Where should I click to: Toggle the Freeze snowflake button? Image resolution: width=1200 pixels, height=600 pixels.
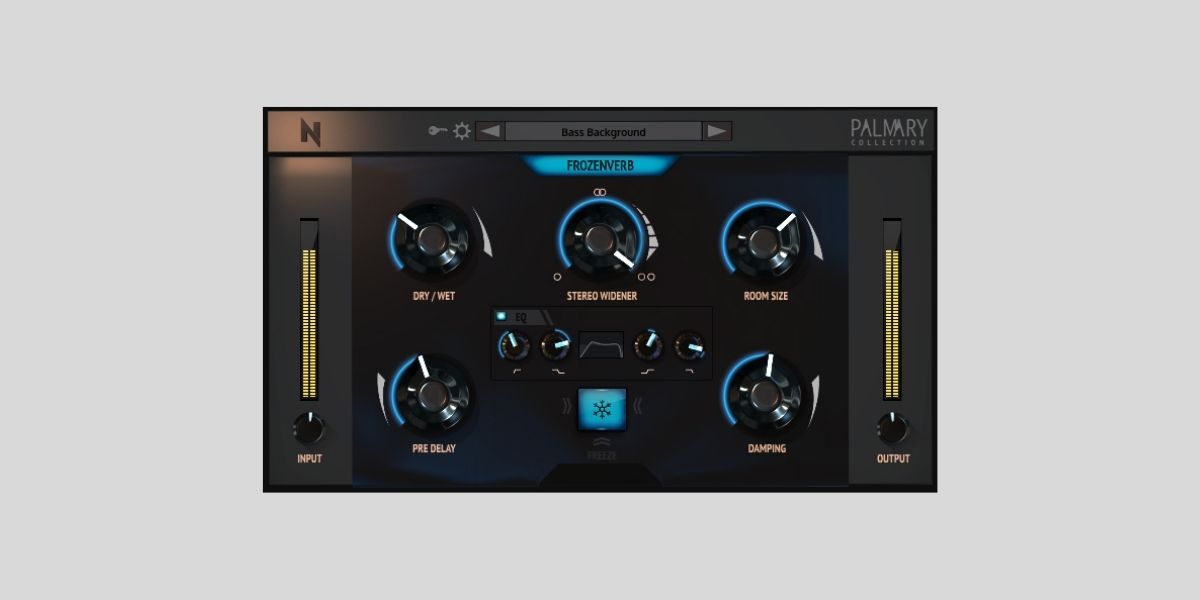click(602, 410)
